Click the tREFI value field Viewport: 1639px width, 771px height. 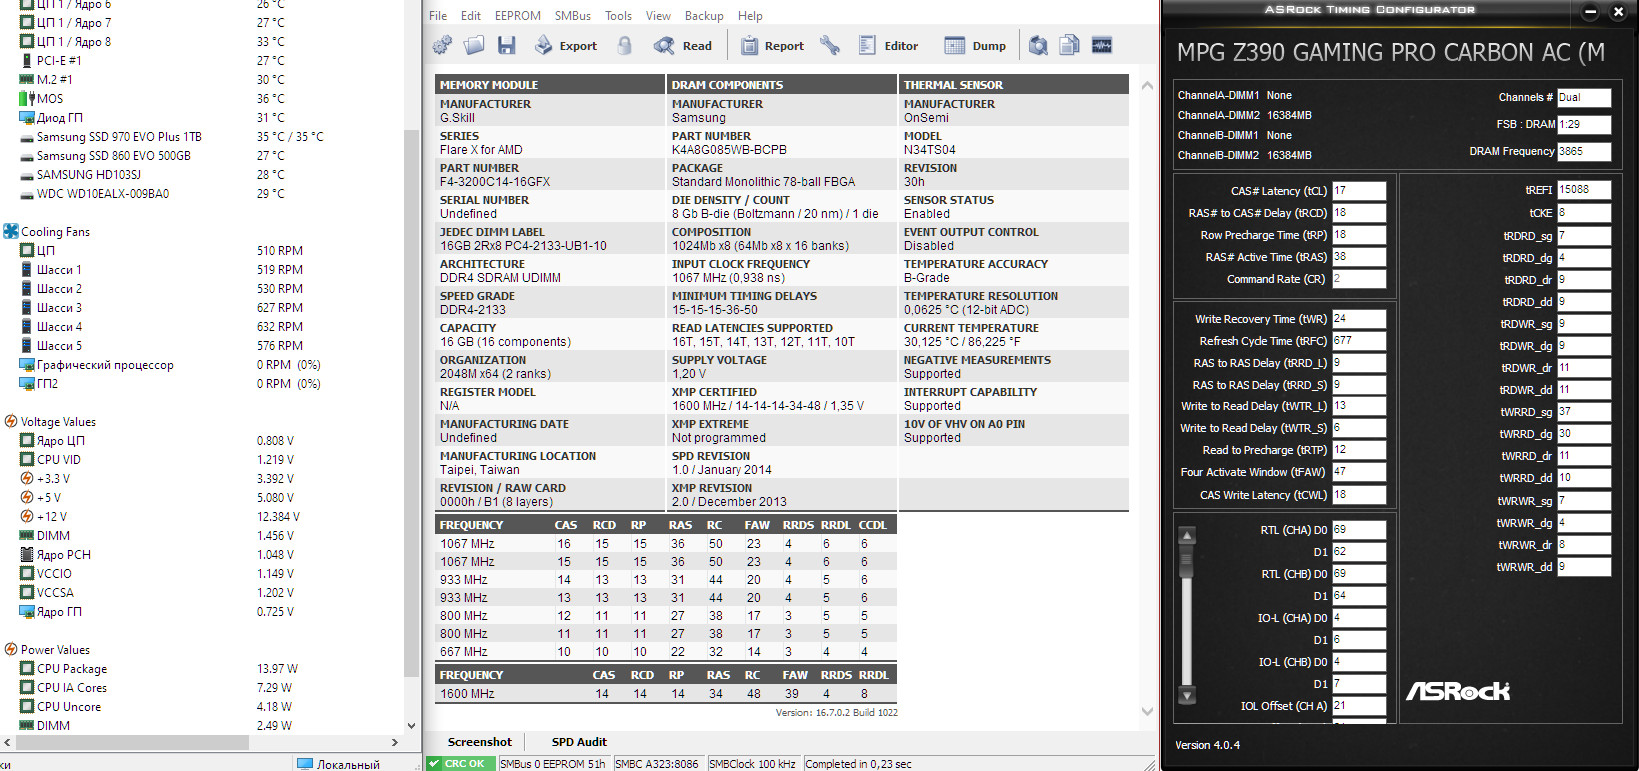(1584, 190)
